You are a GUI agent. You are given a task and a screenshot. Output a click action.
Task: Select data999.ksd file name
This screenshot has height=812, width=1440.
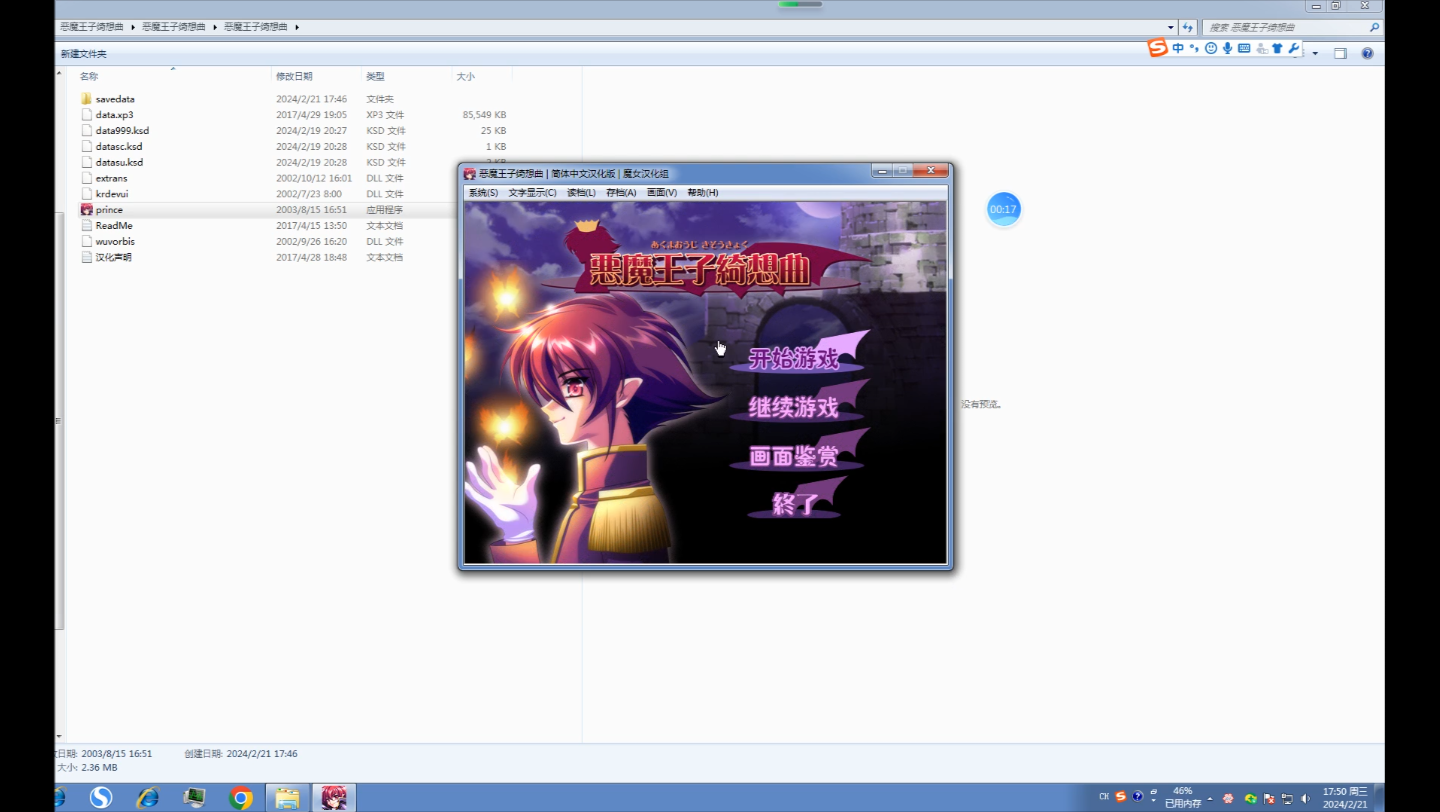[x=122, y=131]
